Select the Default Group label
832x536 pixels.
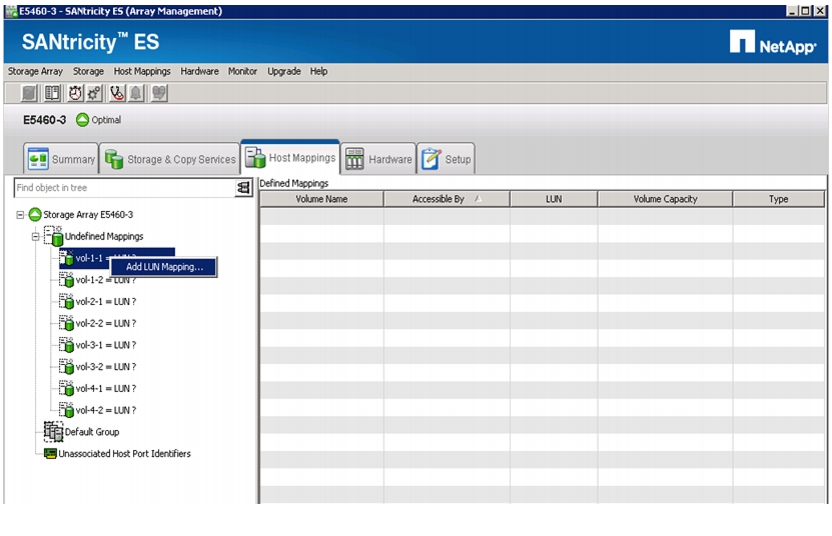pyautogui.click(x=92, y=432)
